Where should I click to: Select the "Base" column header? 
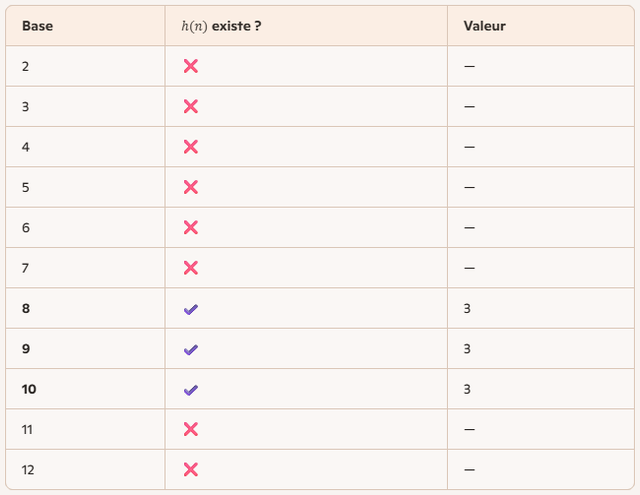(37, 26)
